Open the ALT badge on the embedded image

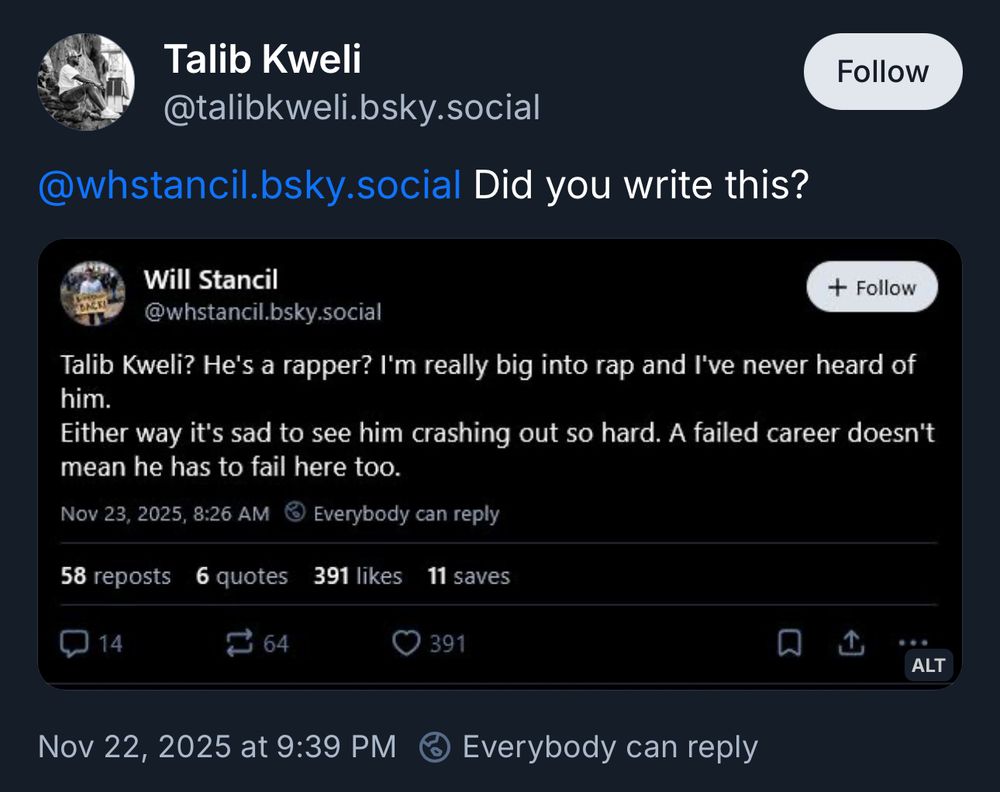928,665
